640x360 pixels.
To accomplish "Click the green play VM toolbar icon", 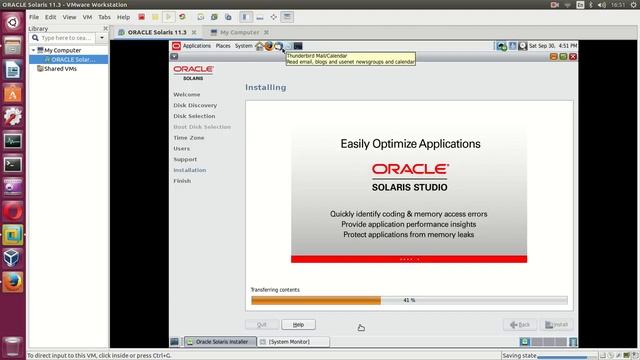I will pos(168,17).
